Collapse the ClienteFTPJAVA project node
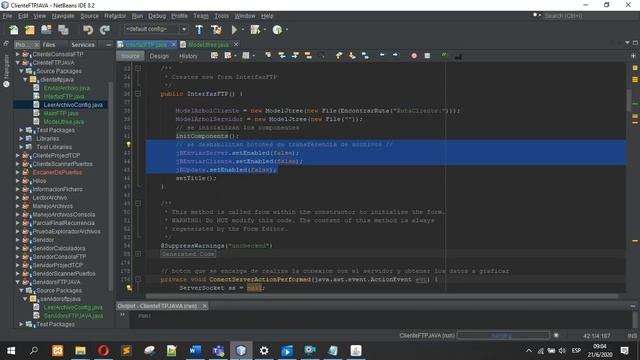 18,62
